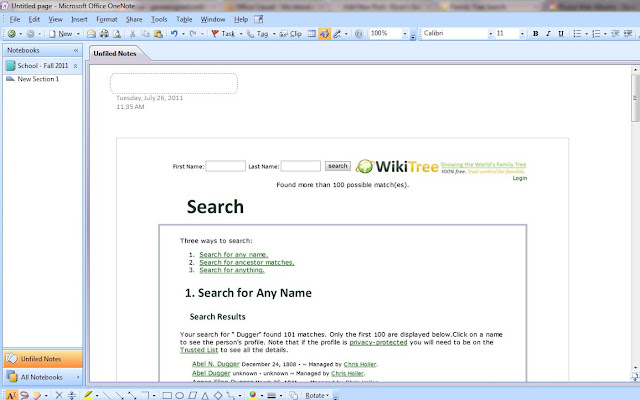Viewport: 640px width, 400px height.
Task: Click the Print Preview icon
Action: point(117,34)
